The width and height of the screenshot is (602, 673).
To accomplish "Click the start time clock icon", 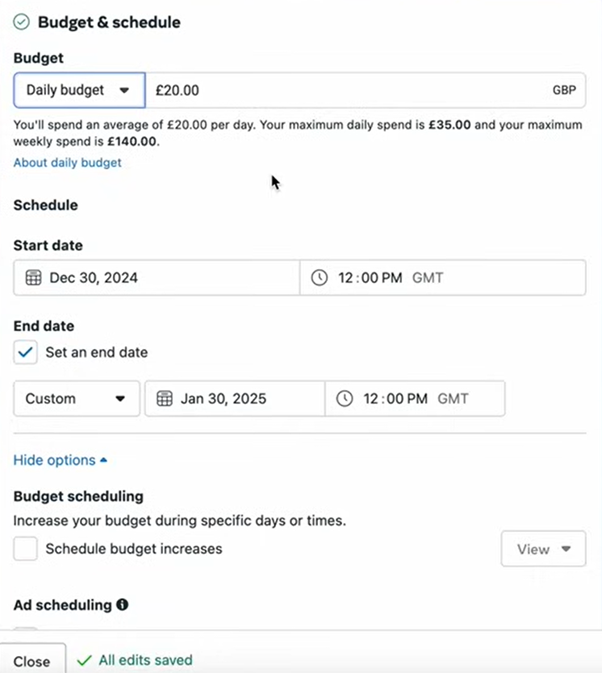I will click(319, 278).
